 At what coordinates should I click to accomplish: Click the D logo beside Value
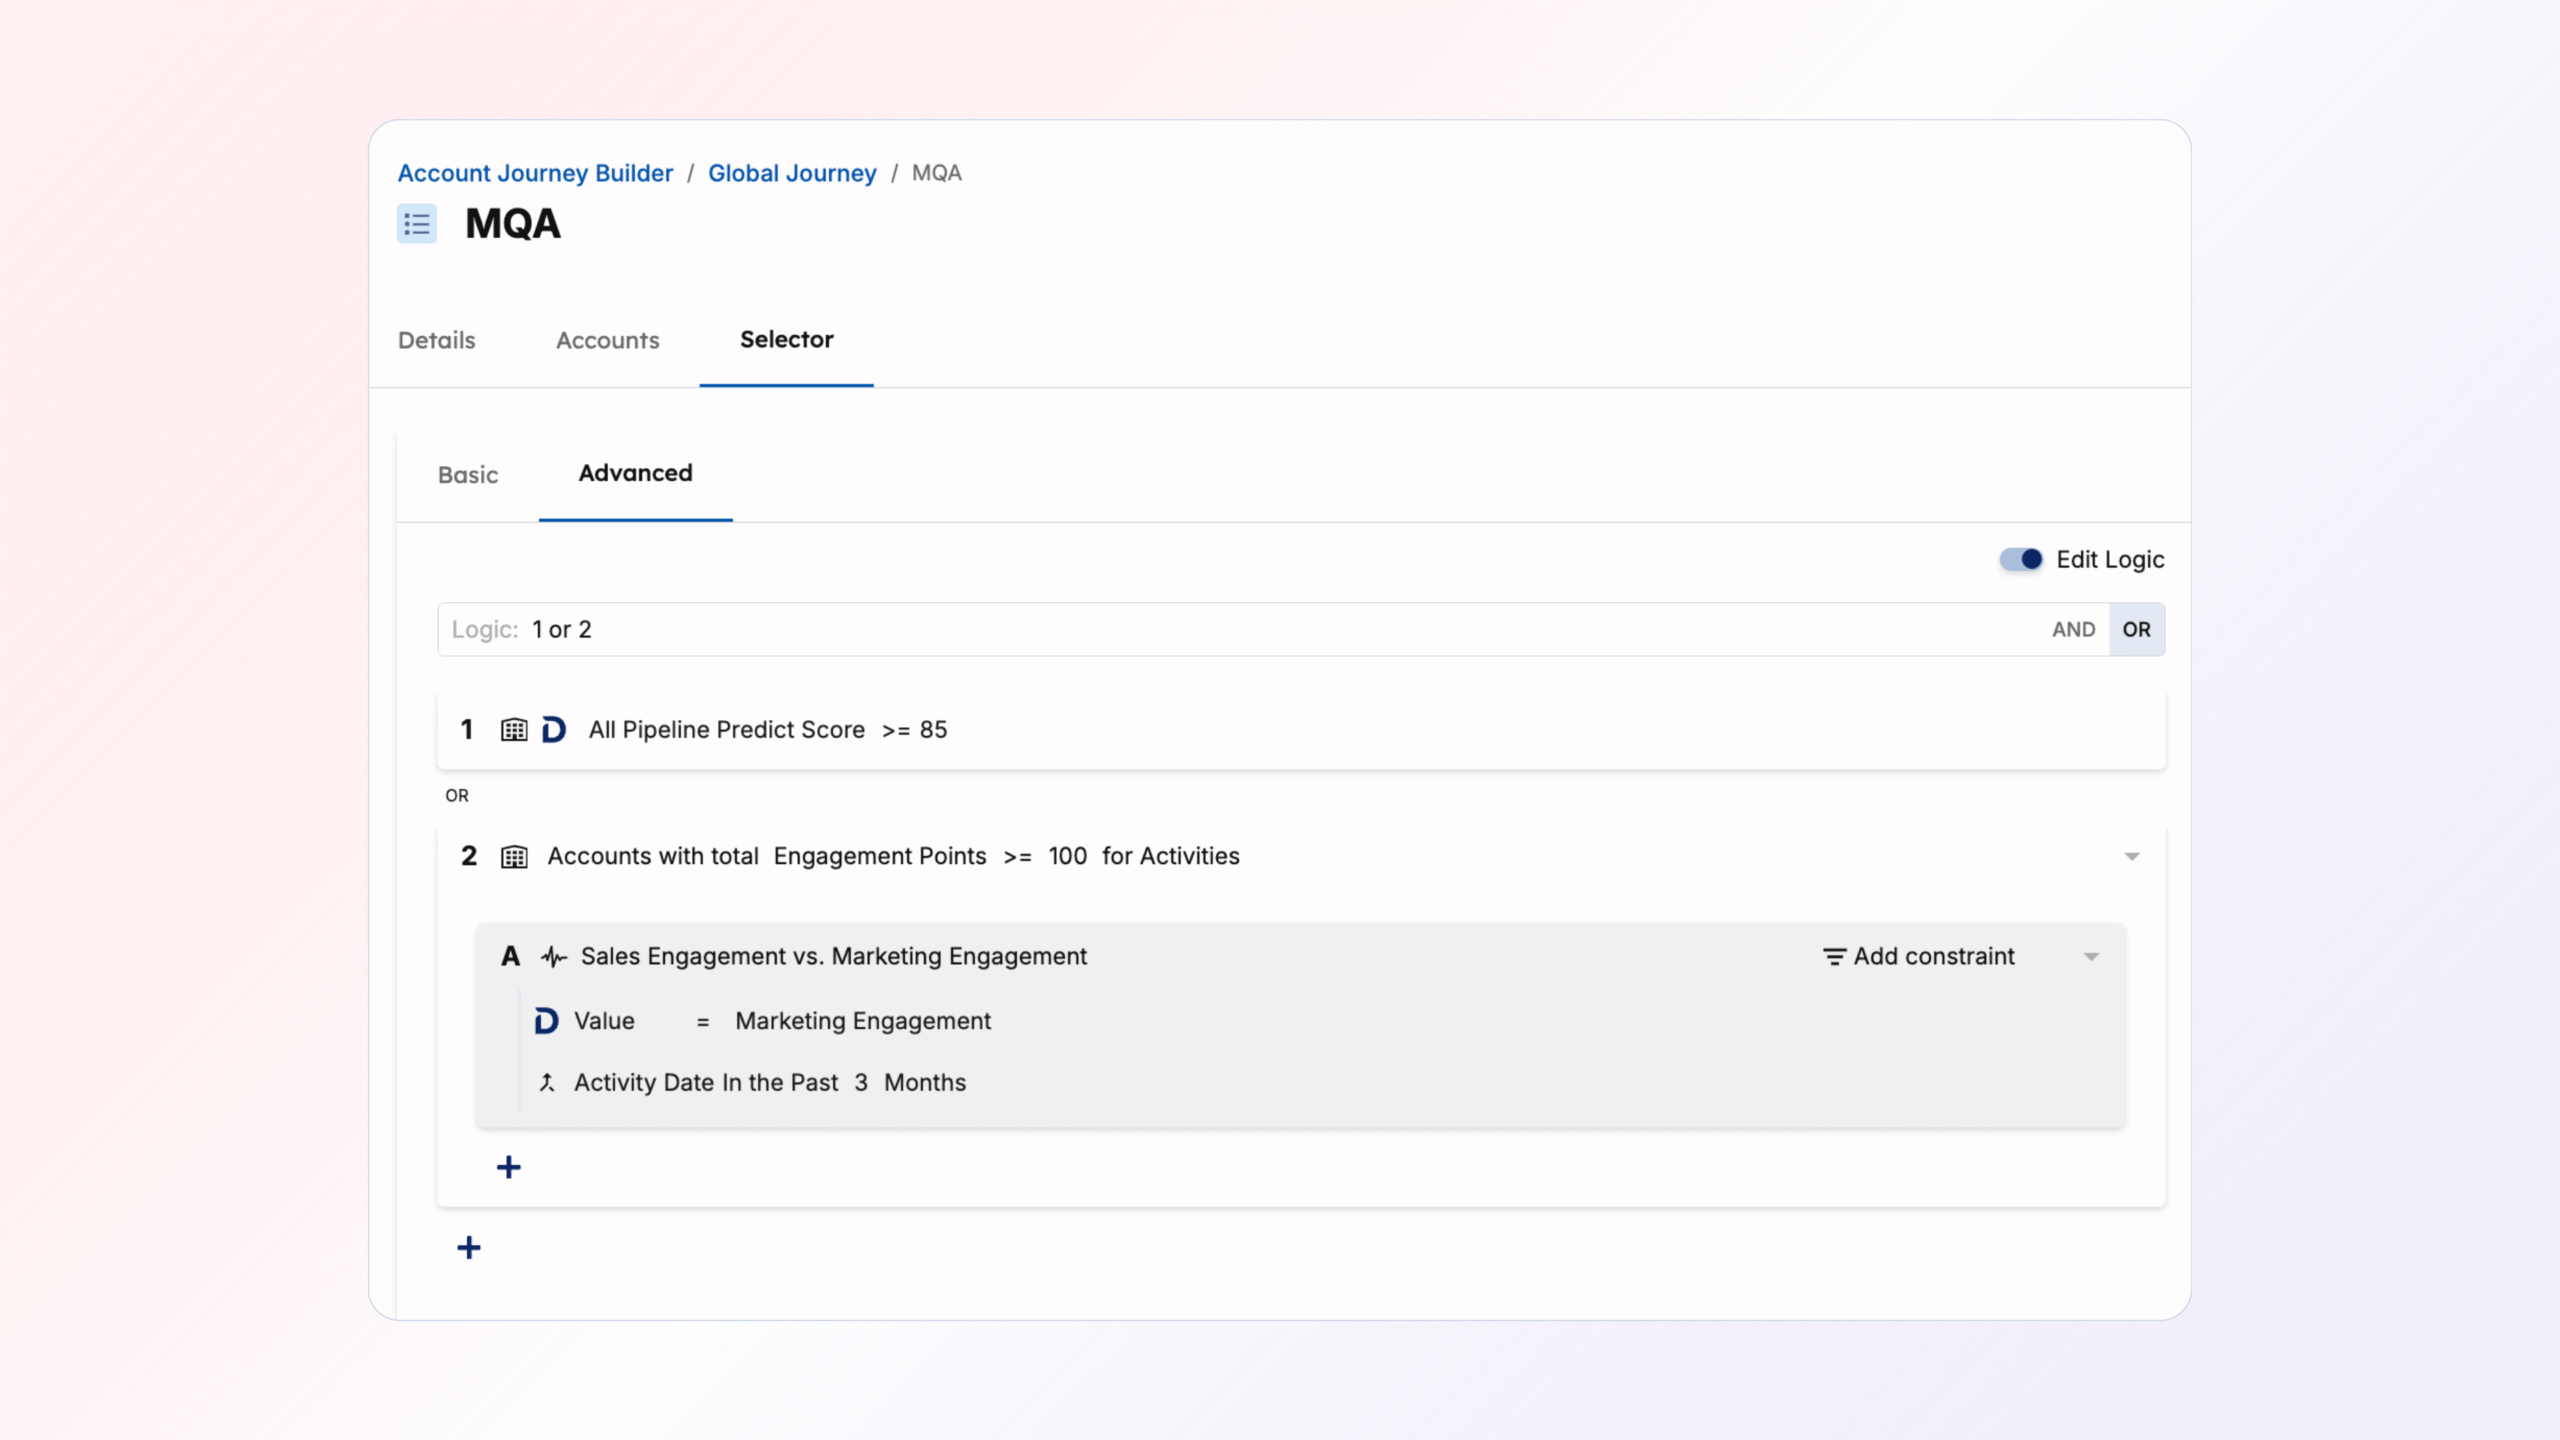click(546, 1021)
